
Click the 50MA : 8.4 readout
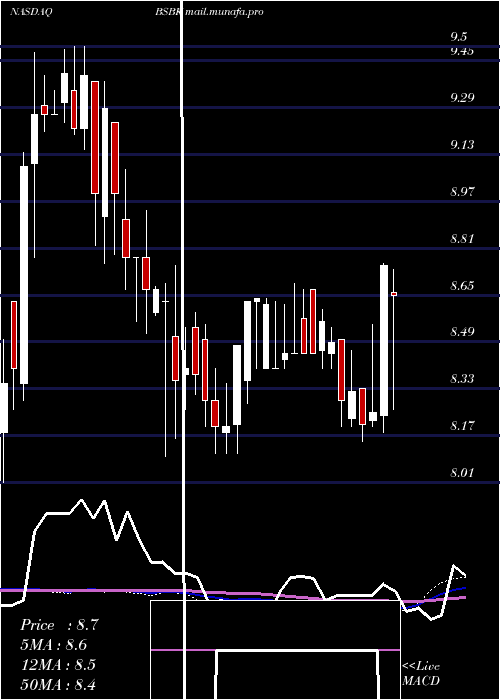click(58, 684)
